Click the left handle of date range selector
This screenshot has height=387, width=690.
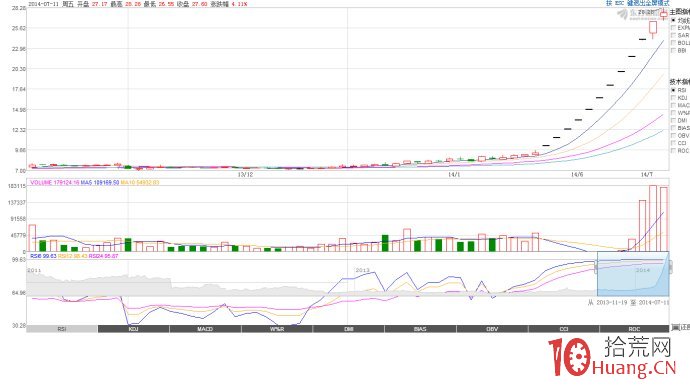597,266
